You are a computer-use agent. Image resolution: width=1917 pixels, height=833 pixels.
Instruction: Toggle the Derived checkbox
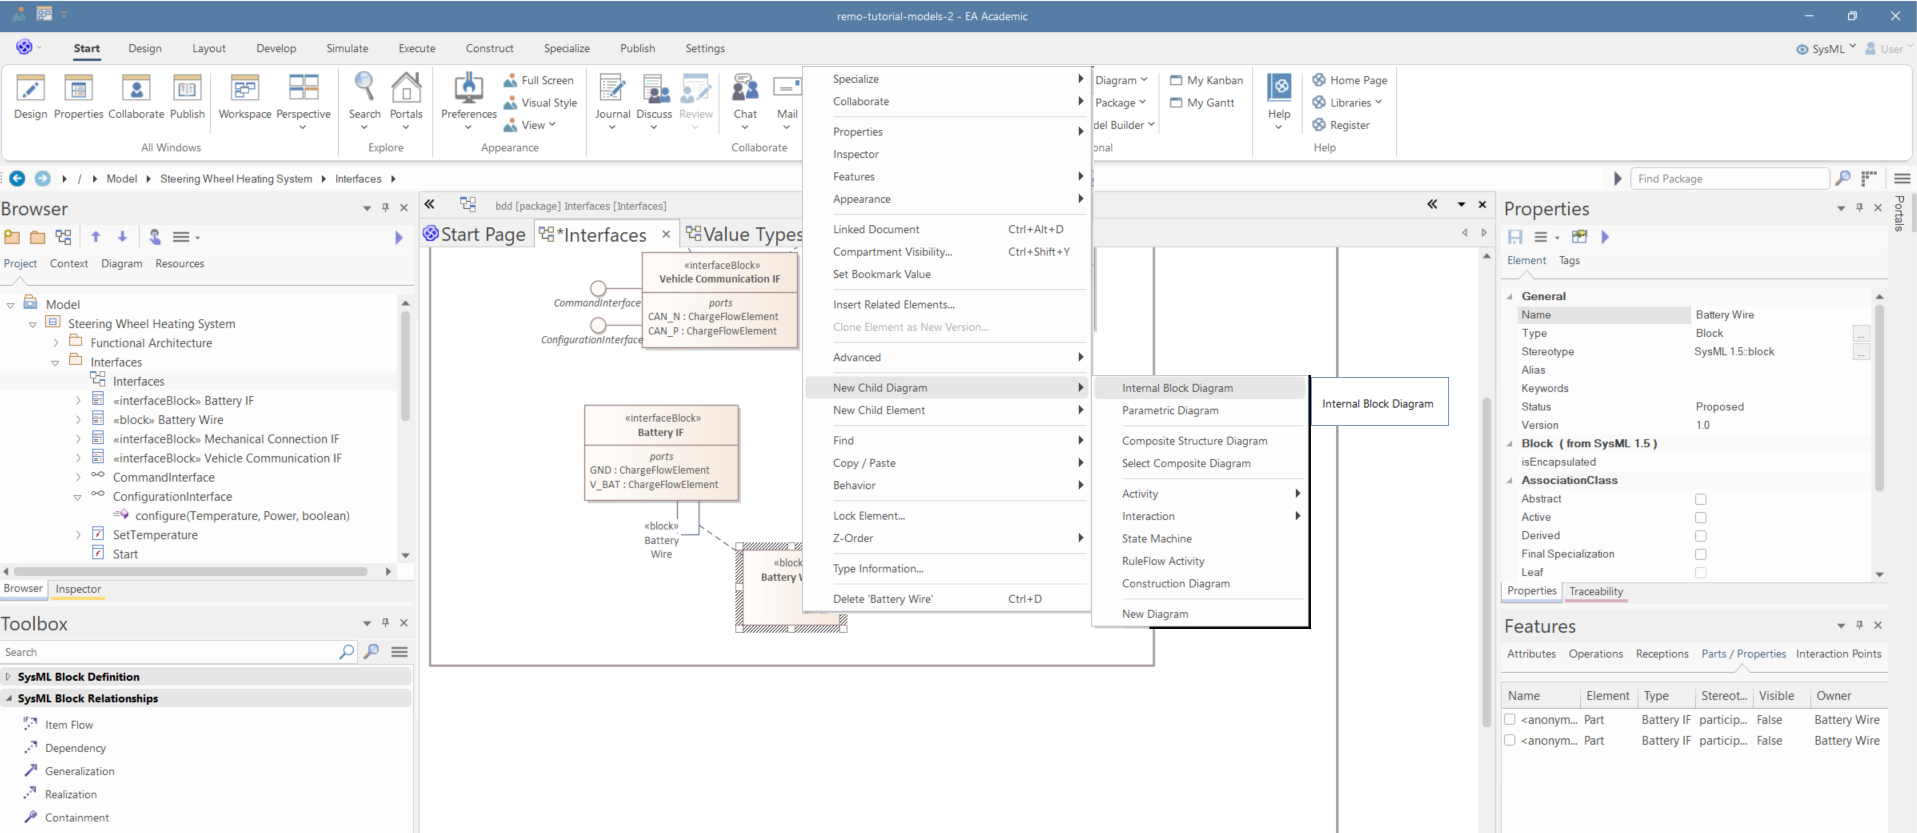tap(1700, 536)
